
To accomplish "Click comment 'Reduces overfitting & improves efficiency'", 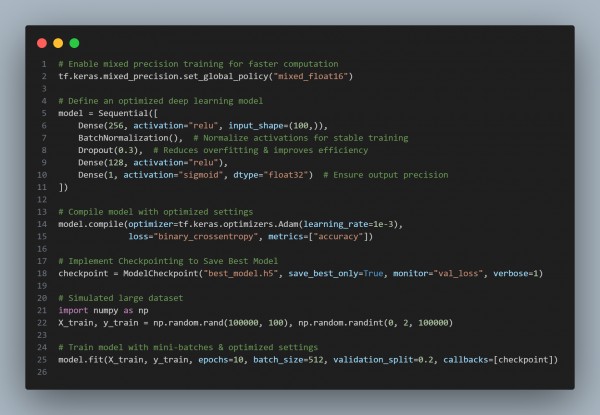I will [x=261, y=150].
